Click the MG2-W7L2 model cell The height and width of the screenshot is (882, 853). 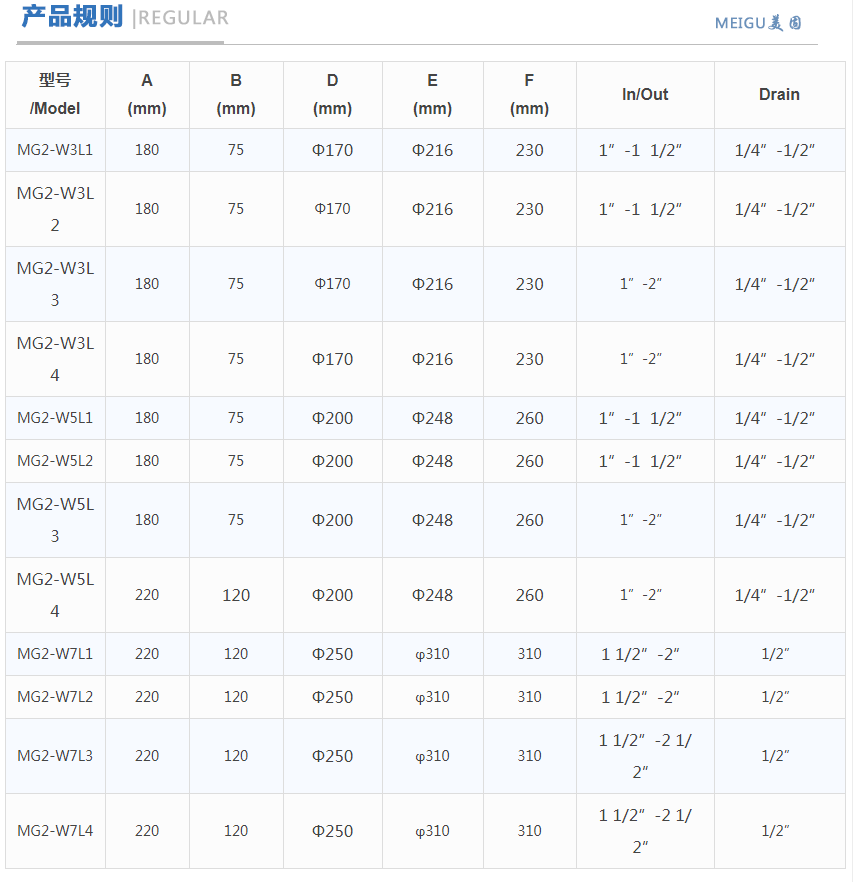pos(55,697)
